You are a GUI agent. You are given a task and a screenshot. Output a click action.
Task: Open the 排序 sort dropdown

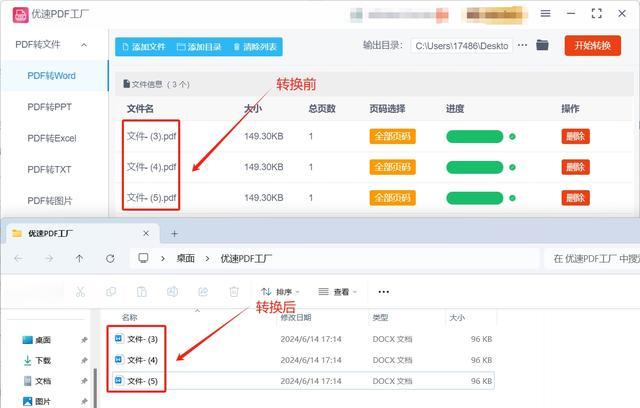coord(280,292)
